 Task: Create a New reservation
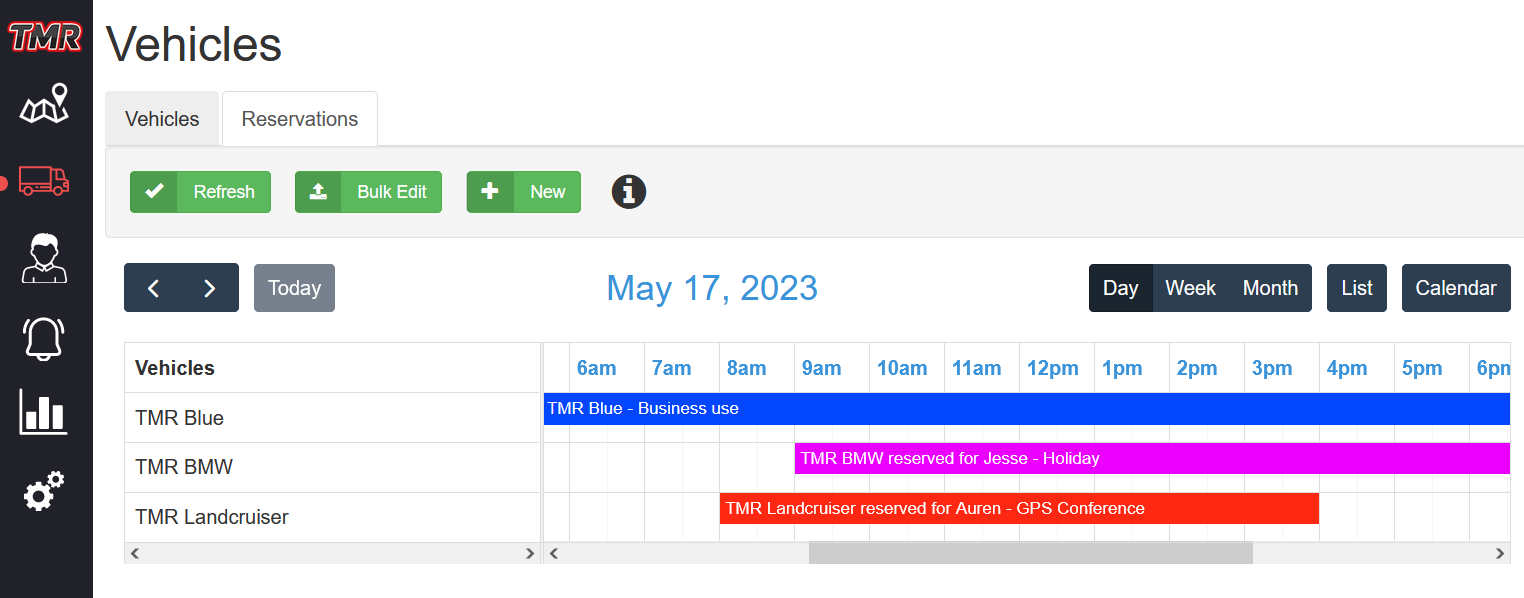click(x=524, y=192)
